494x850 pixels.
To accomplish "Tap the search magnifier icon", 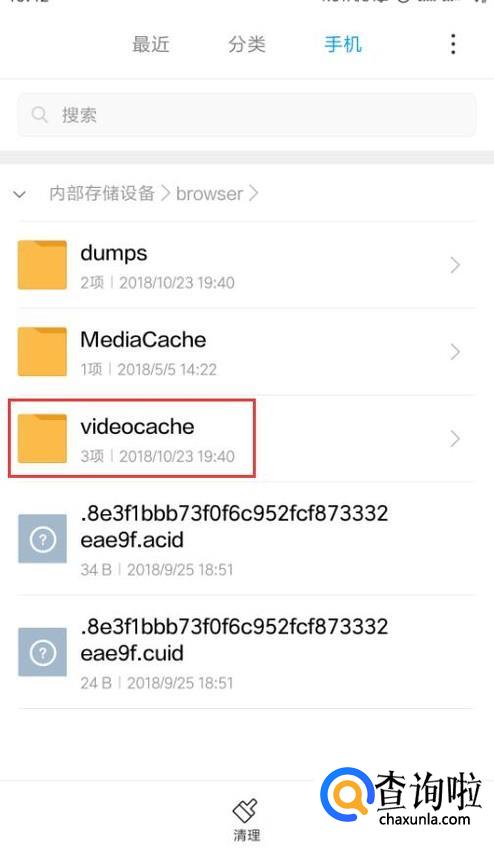I will (40, 115).
